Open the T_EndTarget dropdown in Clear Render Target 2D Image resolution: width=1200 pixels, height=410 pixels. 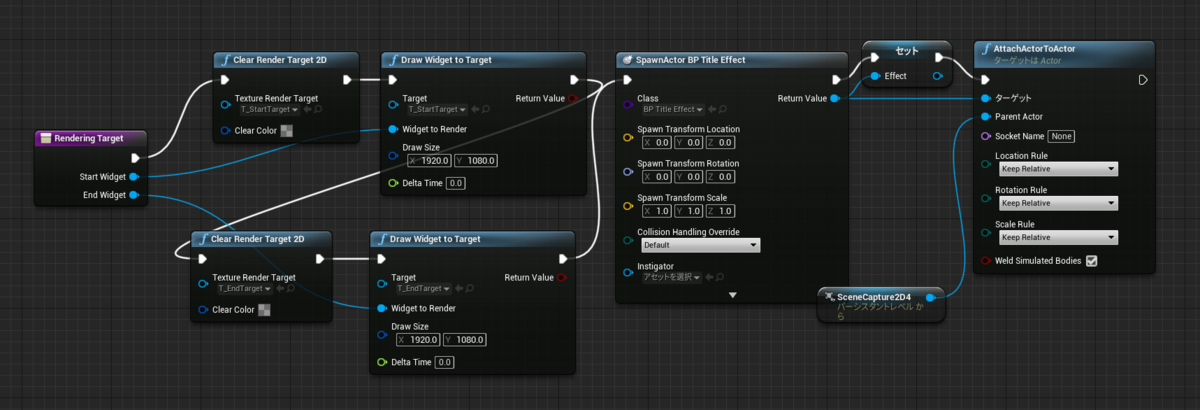(245, 288)
